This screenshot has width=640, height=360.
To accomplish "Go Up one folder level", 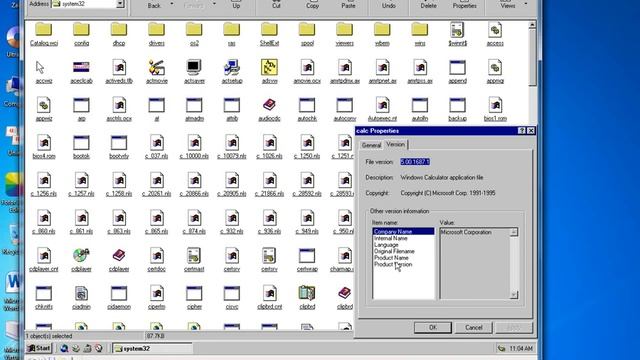I will [236, 5].
